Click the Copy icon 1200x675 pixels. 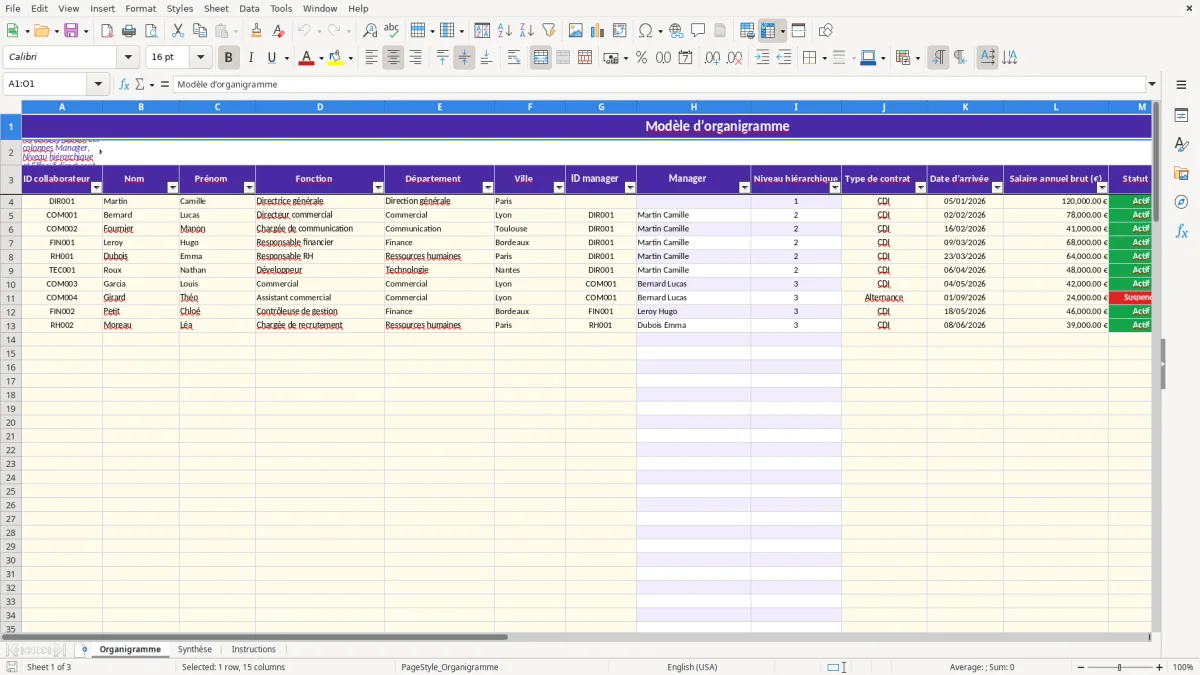[200, 31]
